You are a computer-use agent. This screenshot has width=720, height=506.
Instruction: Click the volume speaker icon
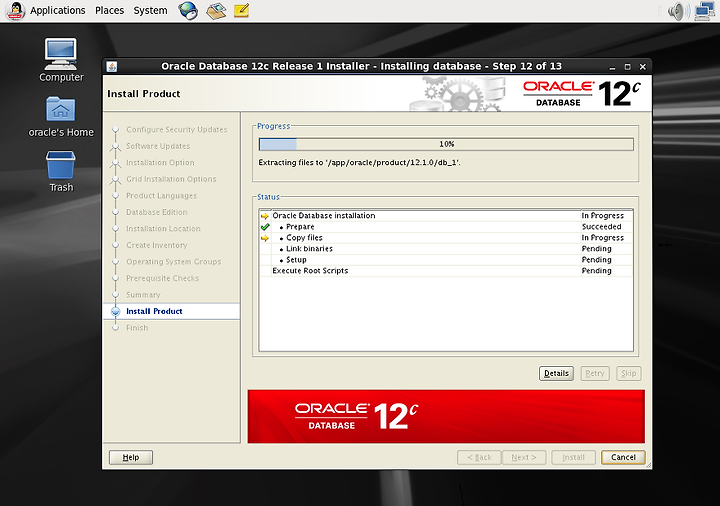click(678, 11)
